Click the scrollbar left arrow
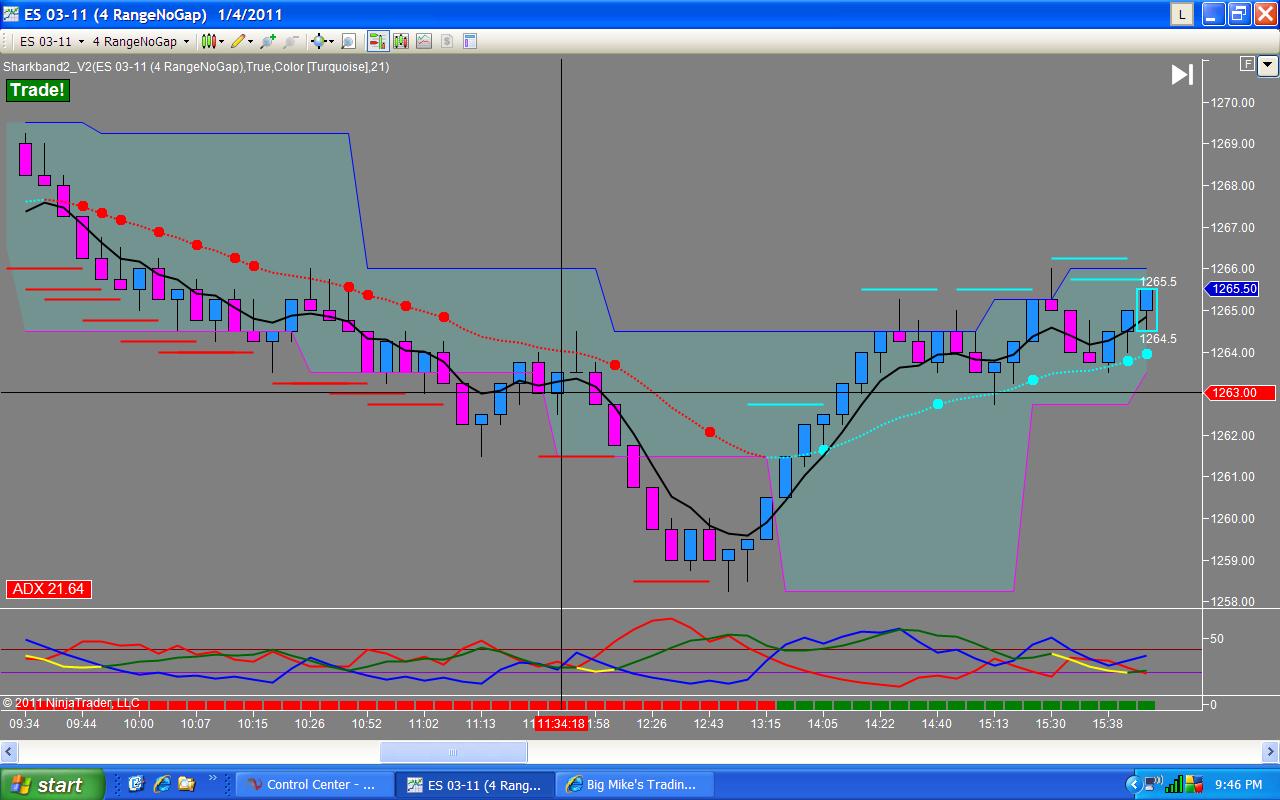 tap(10, 752)
